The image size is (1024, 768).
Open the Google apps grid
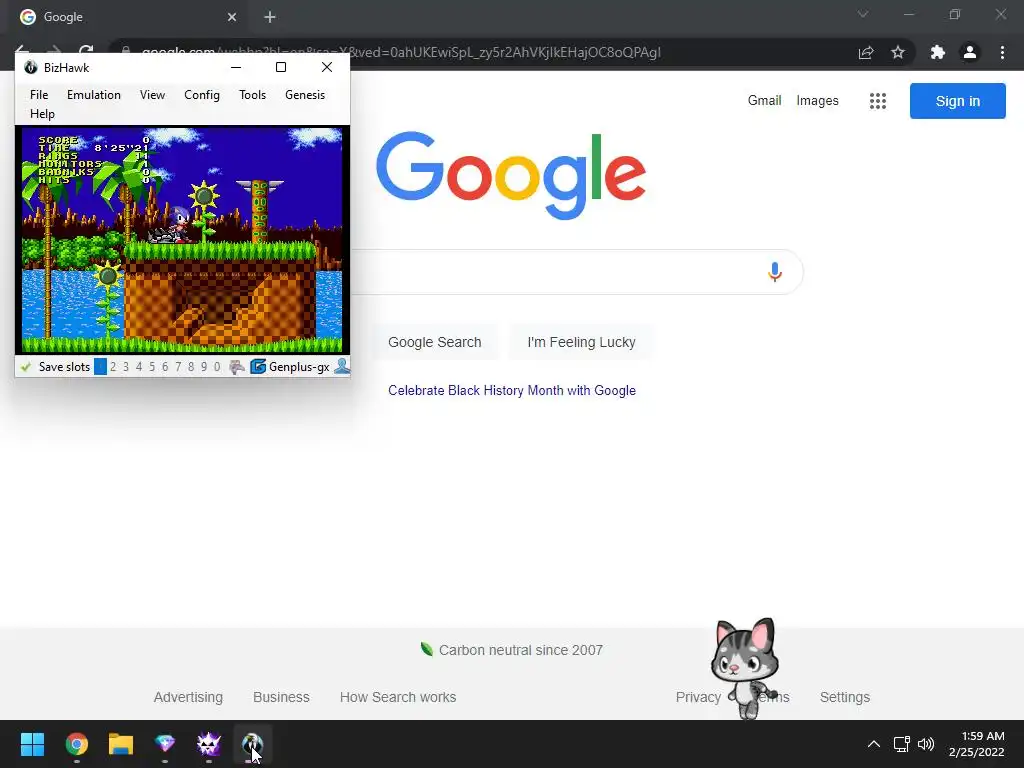[878, 101]
